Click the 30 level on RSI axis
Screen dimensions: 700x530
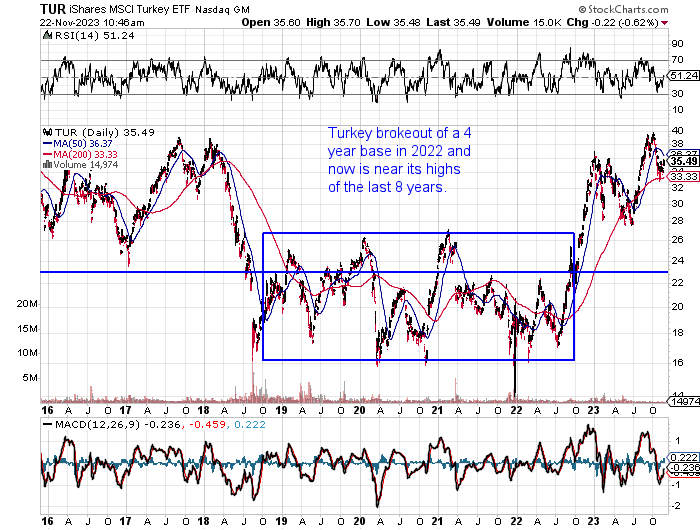(x=677, y=94)
